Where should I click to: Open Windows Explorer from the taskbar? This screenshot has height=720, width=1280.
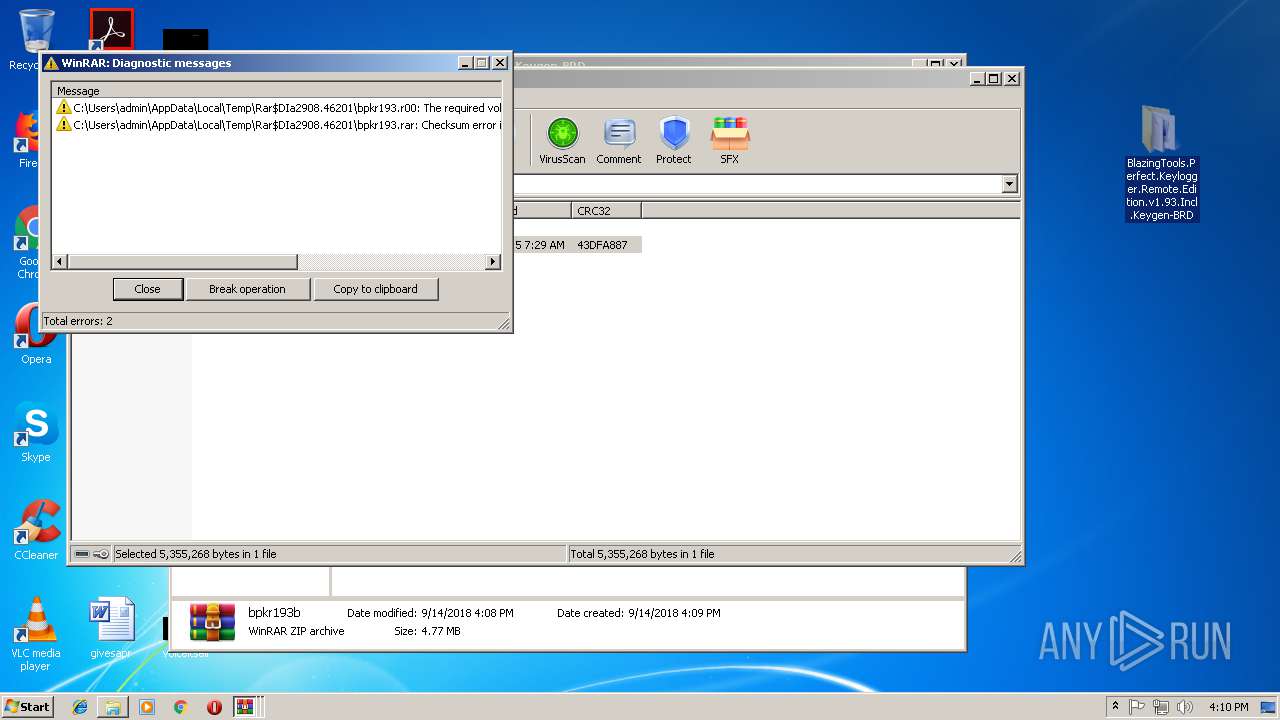click(x=113, y=707)
